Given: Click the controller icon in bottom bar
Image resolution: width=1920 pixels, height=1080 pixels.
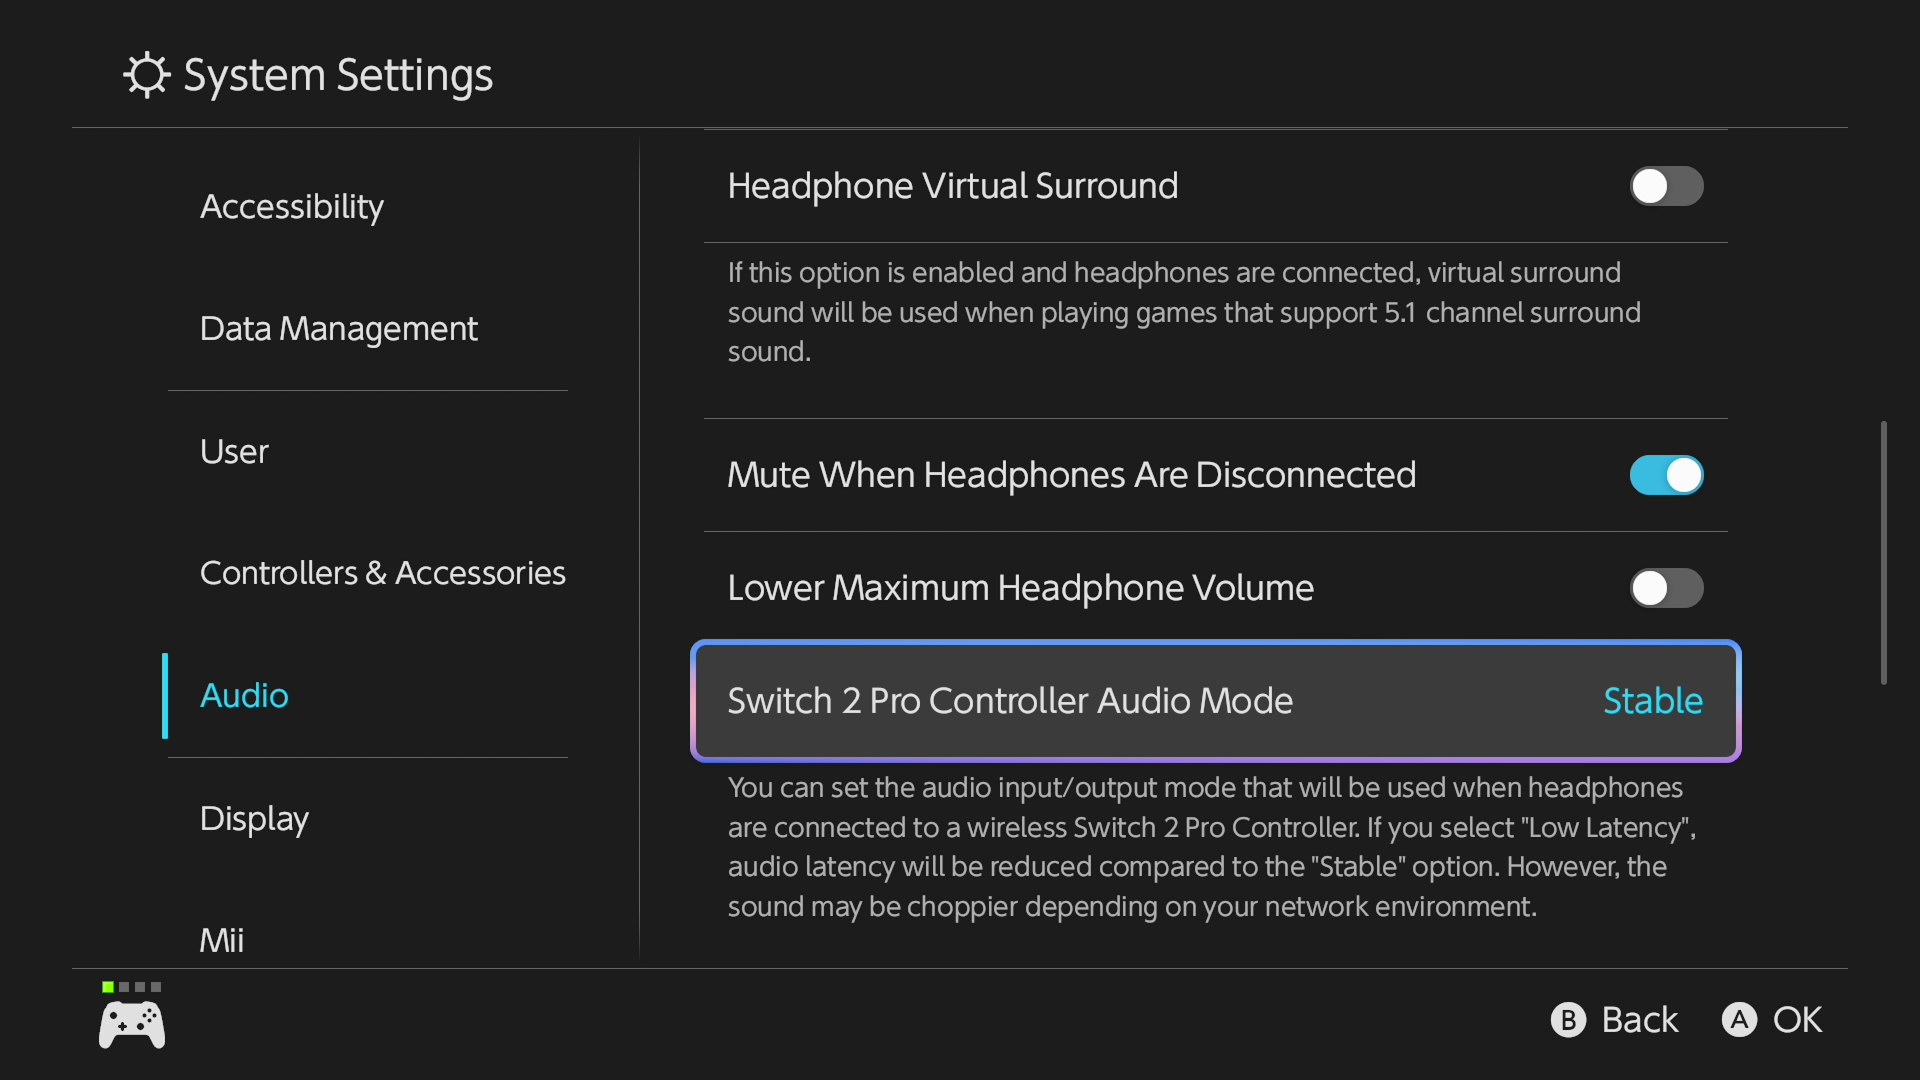Looking at the screenshot, I should pyautogui.click(x=132, y=1025).
